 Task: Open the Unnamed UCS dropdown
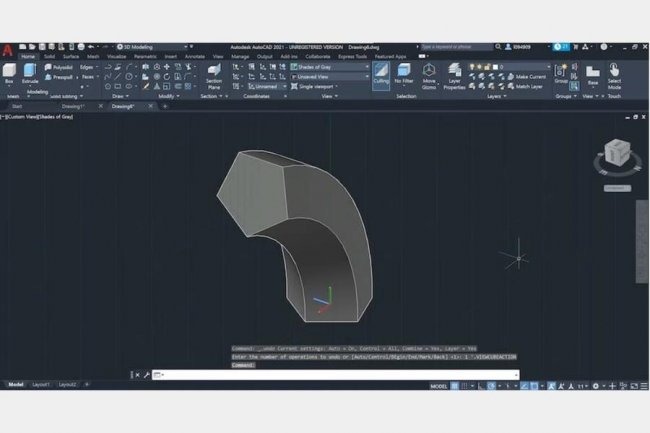coord(267,87)
